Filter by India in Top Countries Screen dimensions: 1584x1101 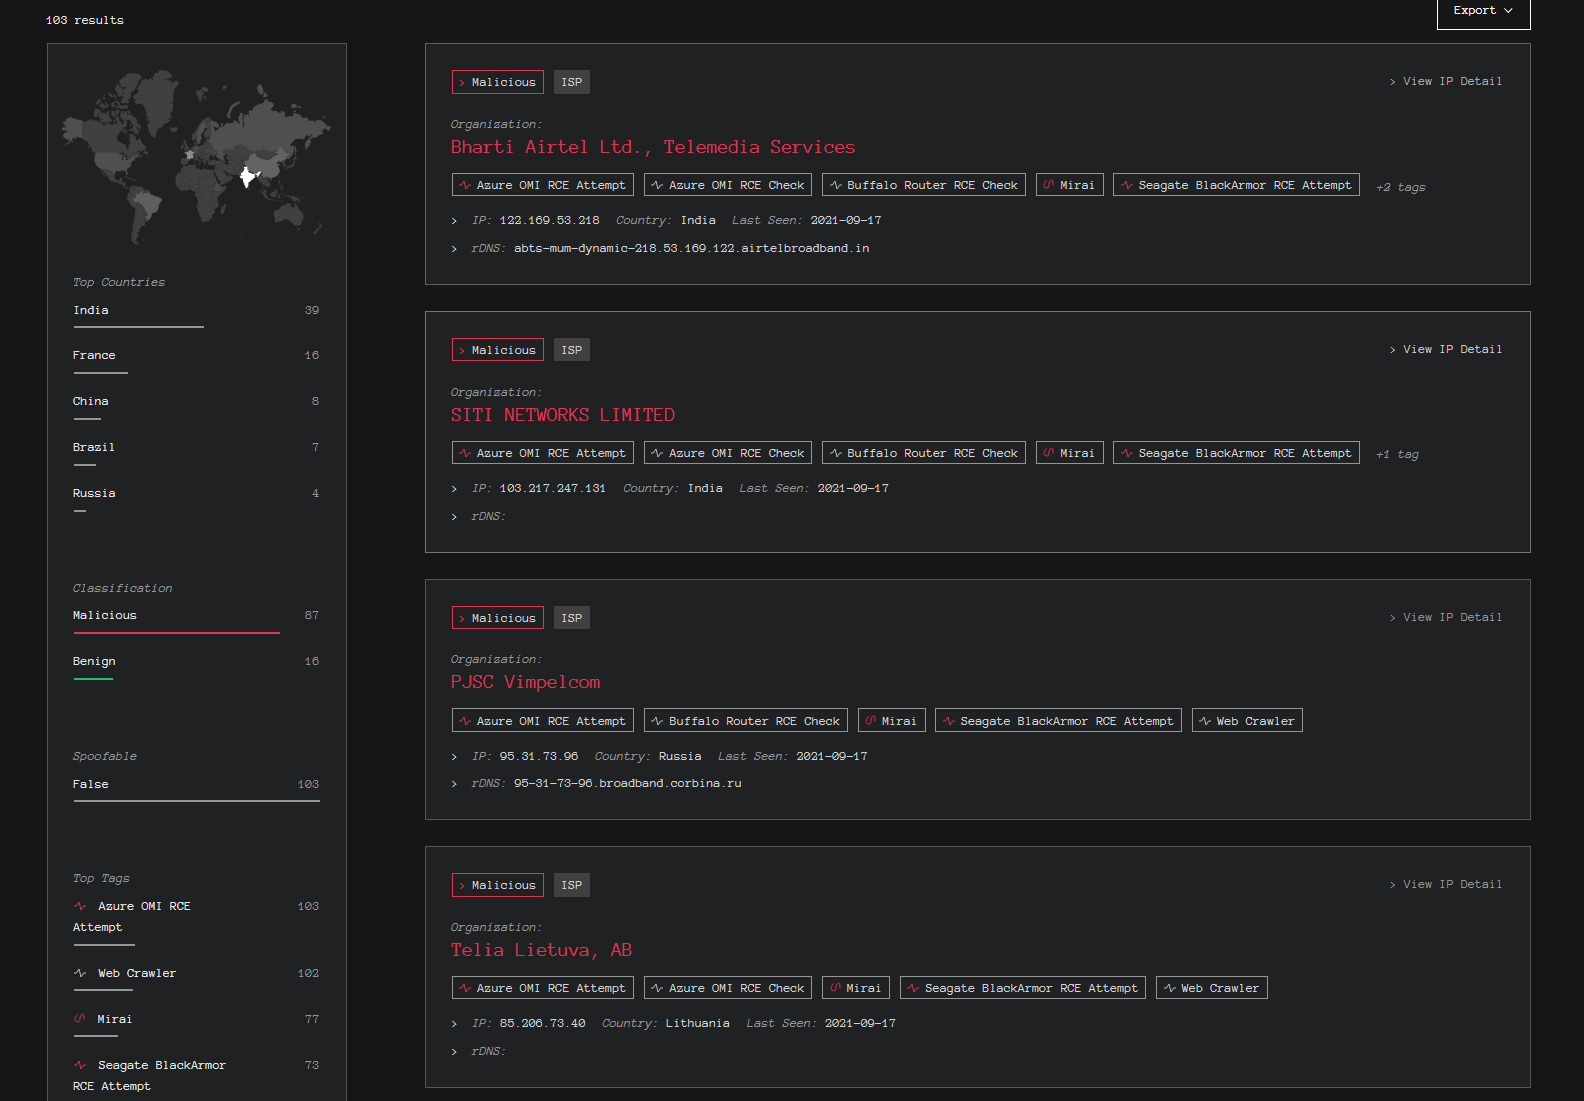pos(196,315)
